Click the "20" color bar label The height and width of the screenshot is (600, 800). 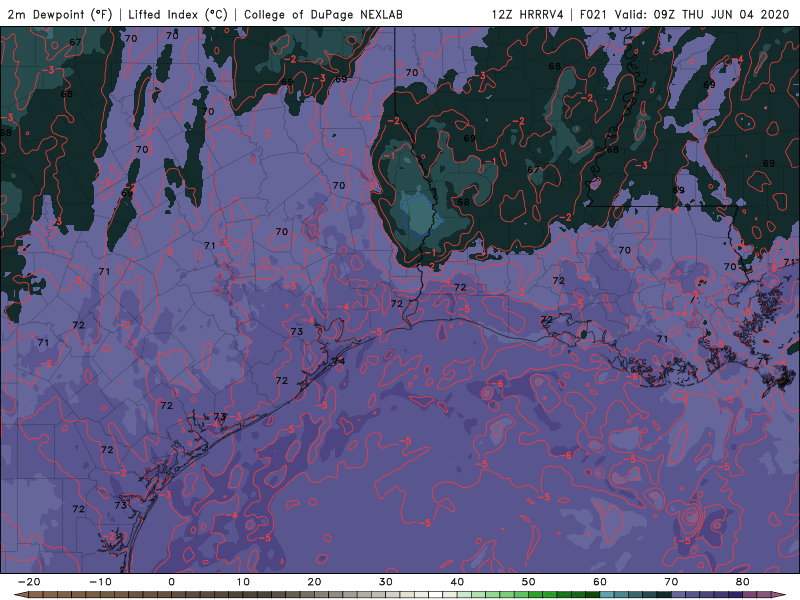(314, 582)
